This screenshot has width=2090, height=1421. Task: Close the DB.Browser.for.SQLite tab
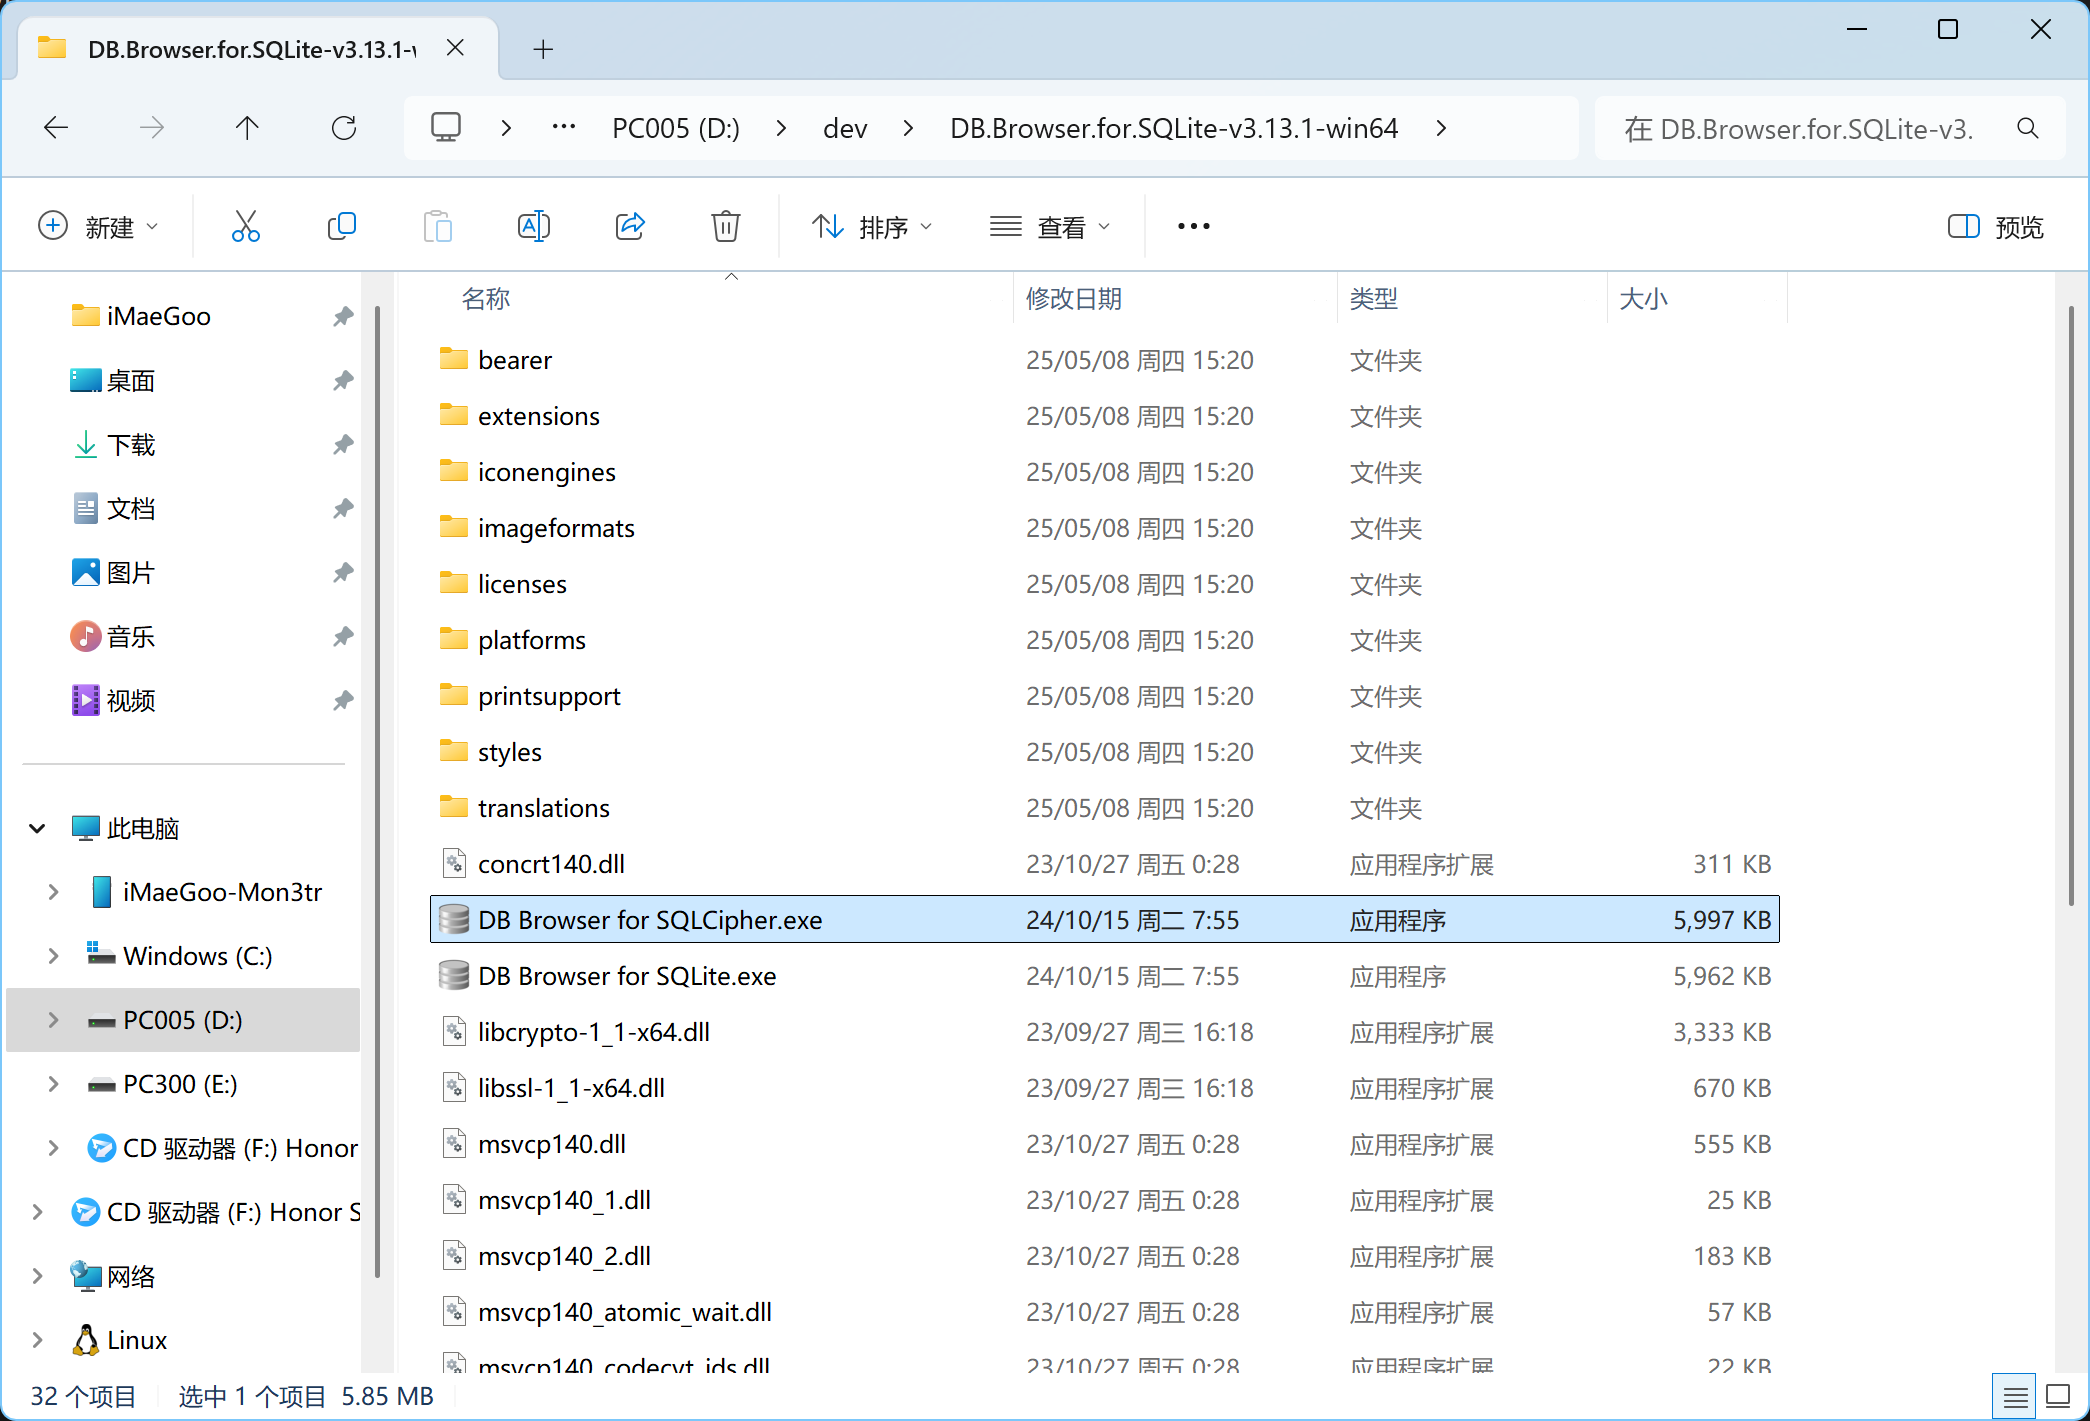[x=455, y=48]
